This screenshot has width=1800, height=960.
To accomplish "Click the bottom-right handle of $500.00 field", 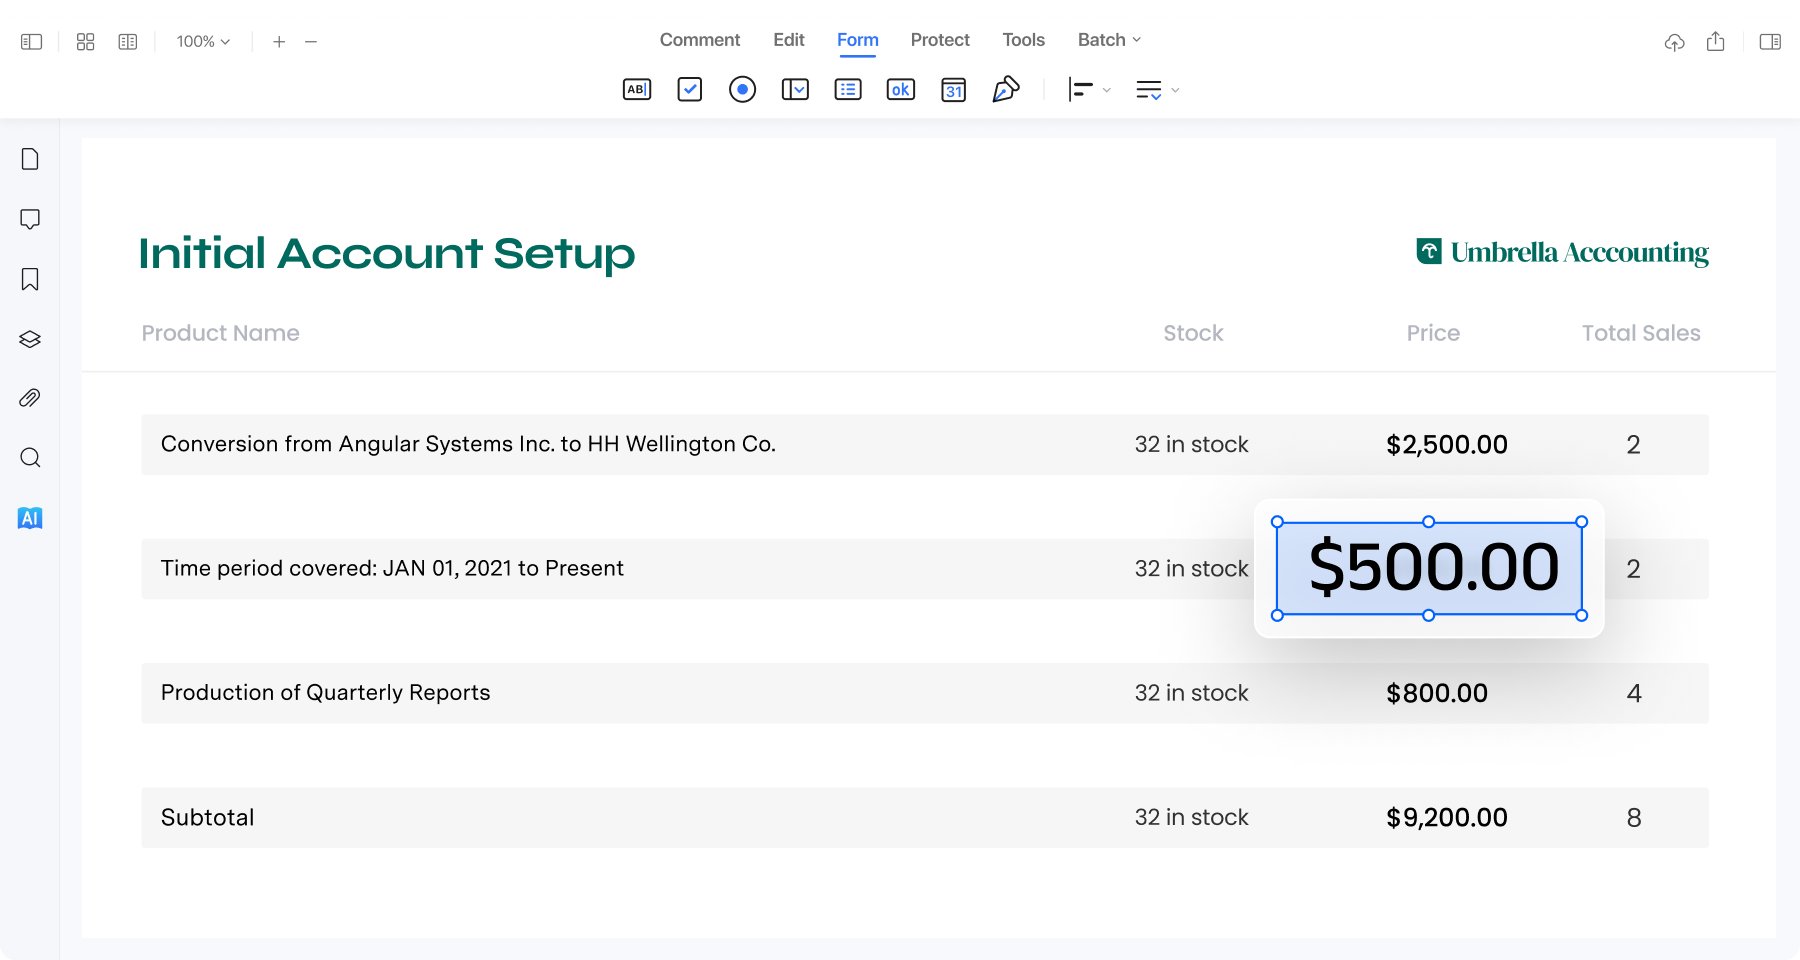I will (x=1582, y=615).
